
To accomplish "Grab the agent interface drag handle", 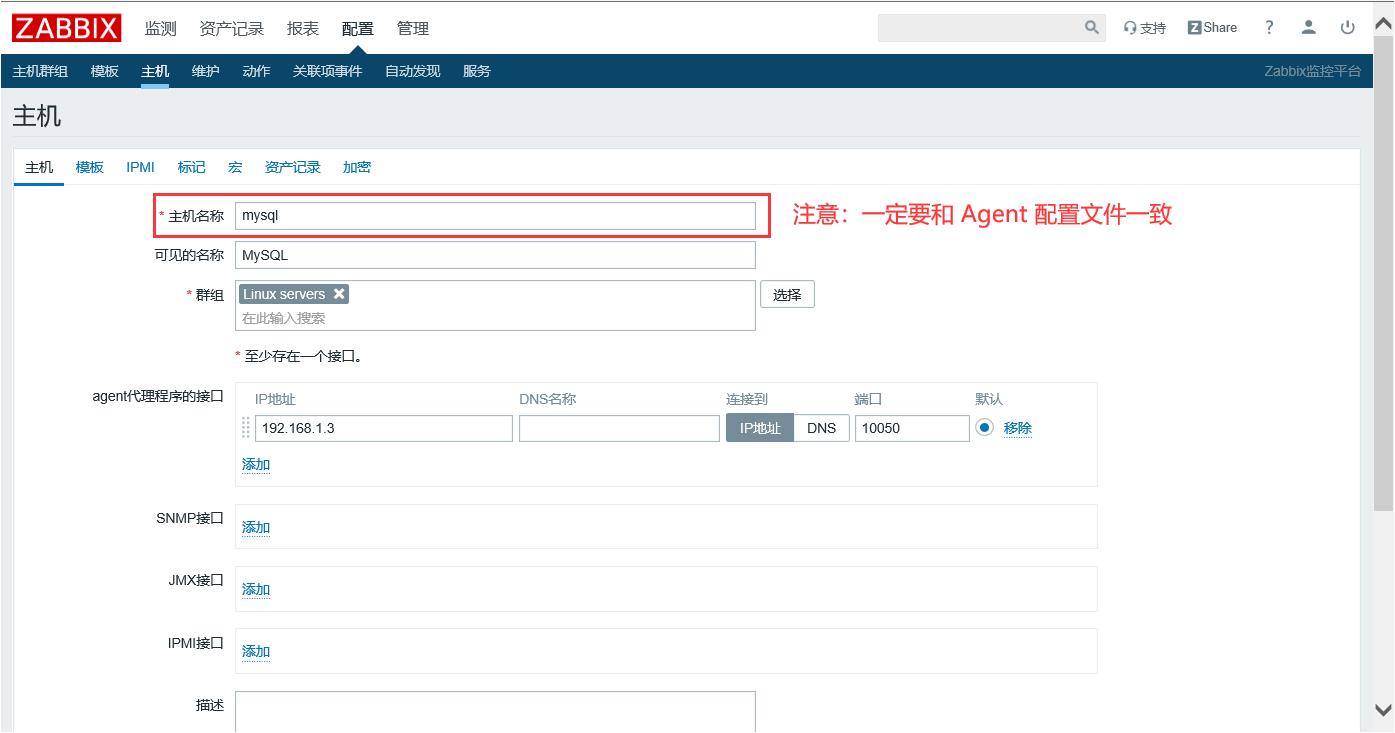I will [x=246, y=428].
